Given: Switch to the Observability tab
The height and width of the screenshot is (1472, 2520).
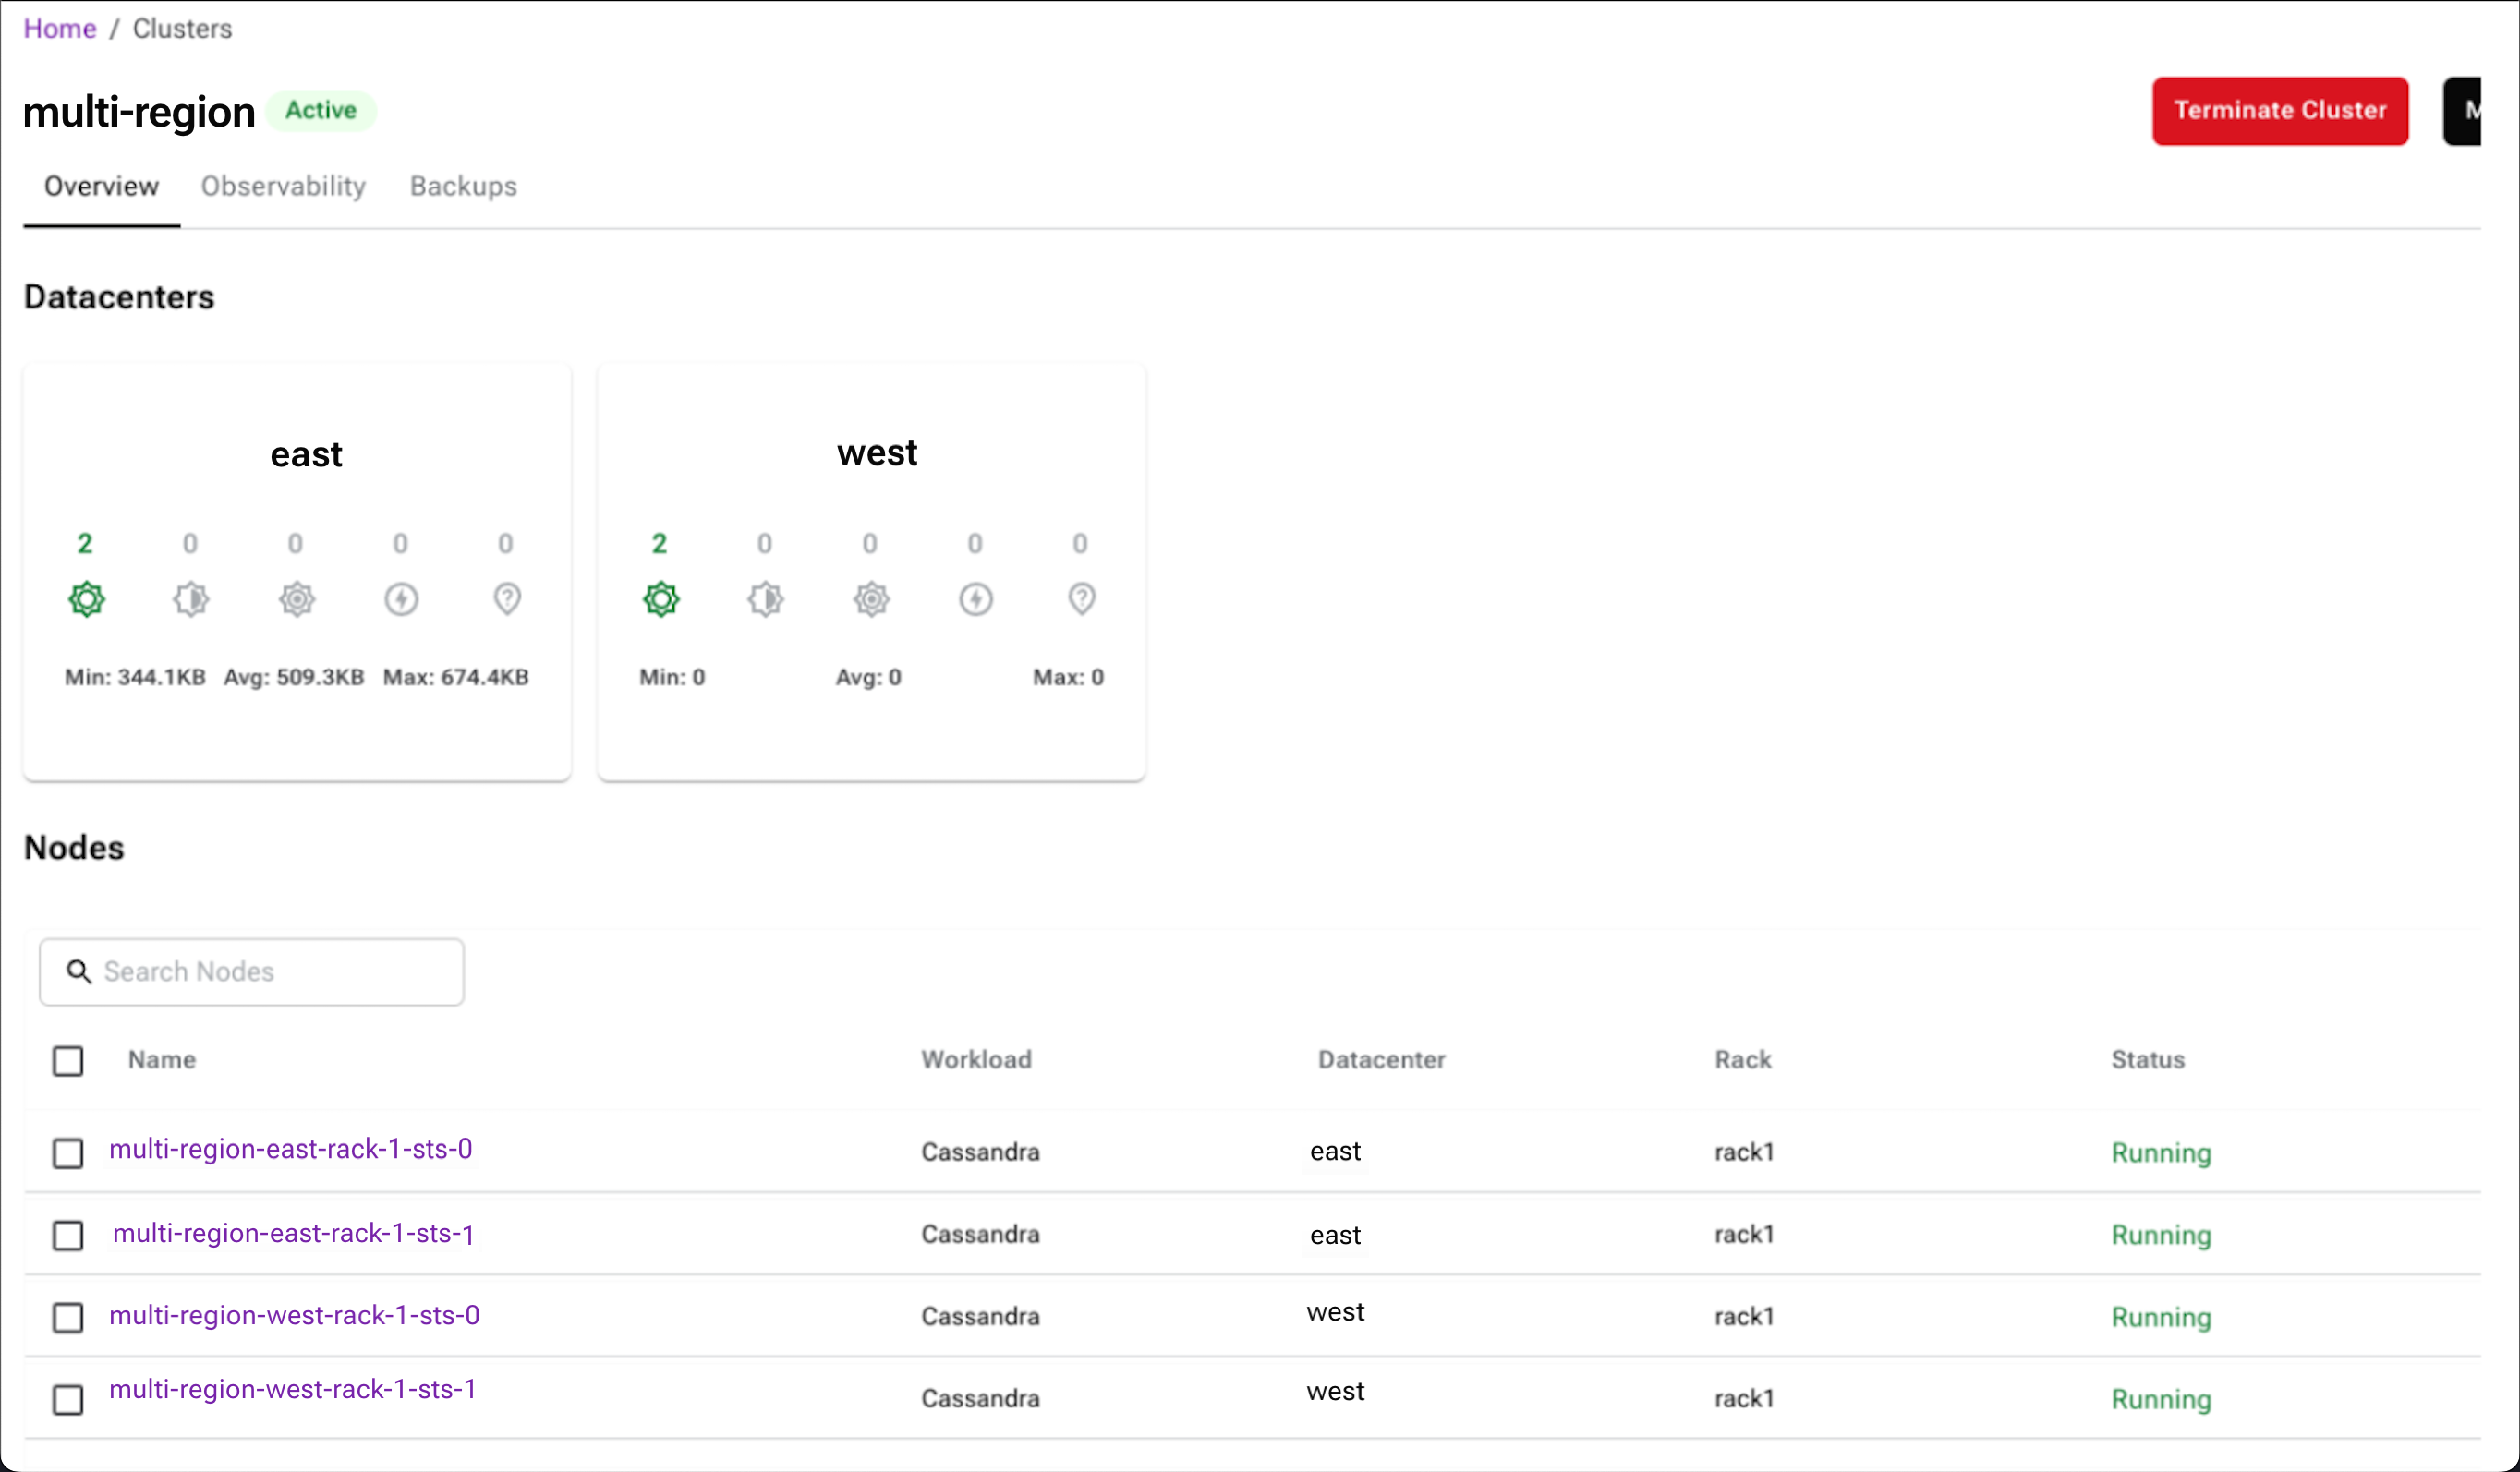Looking at the screenshot, I should (x=281, y=186).
